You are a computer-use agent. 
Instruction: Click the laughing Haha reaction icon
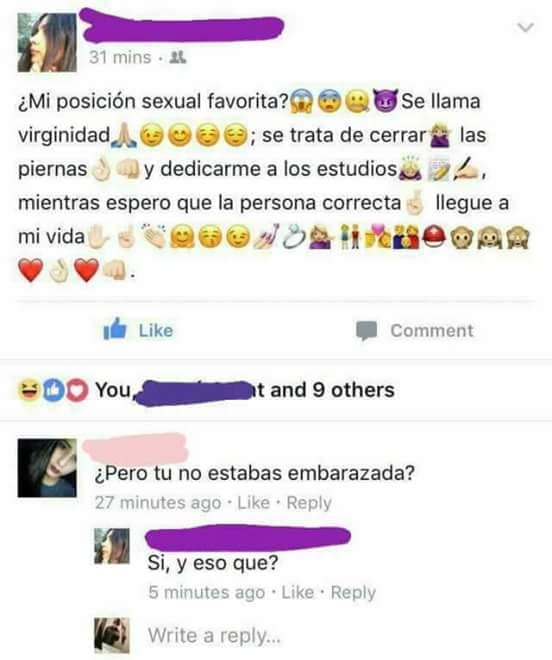[28, 389]
